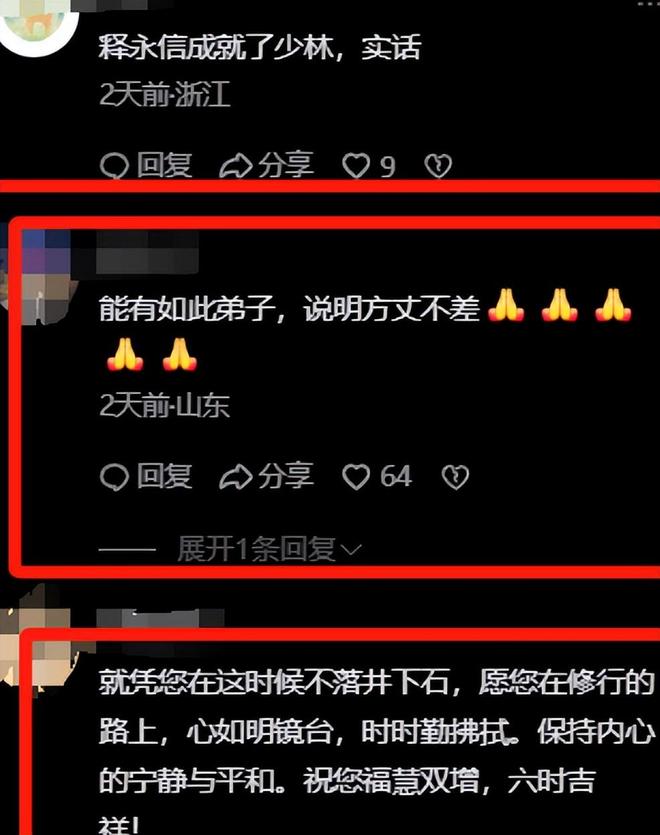Open the blurred username above 就凭您在这时候
660x835 pixels.
[160, 618]
